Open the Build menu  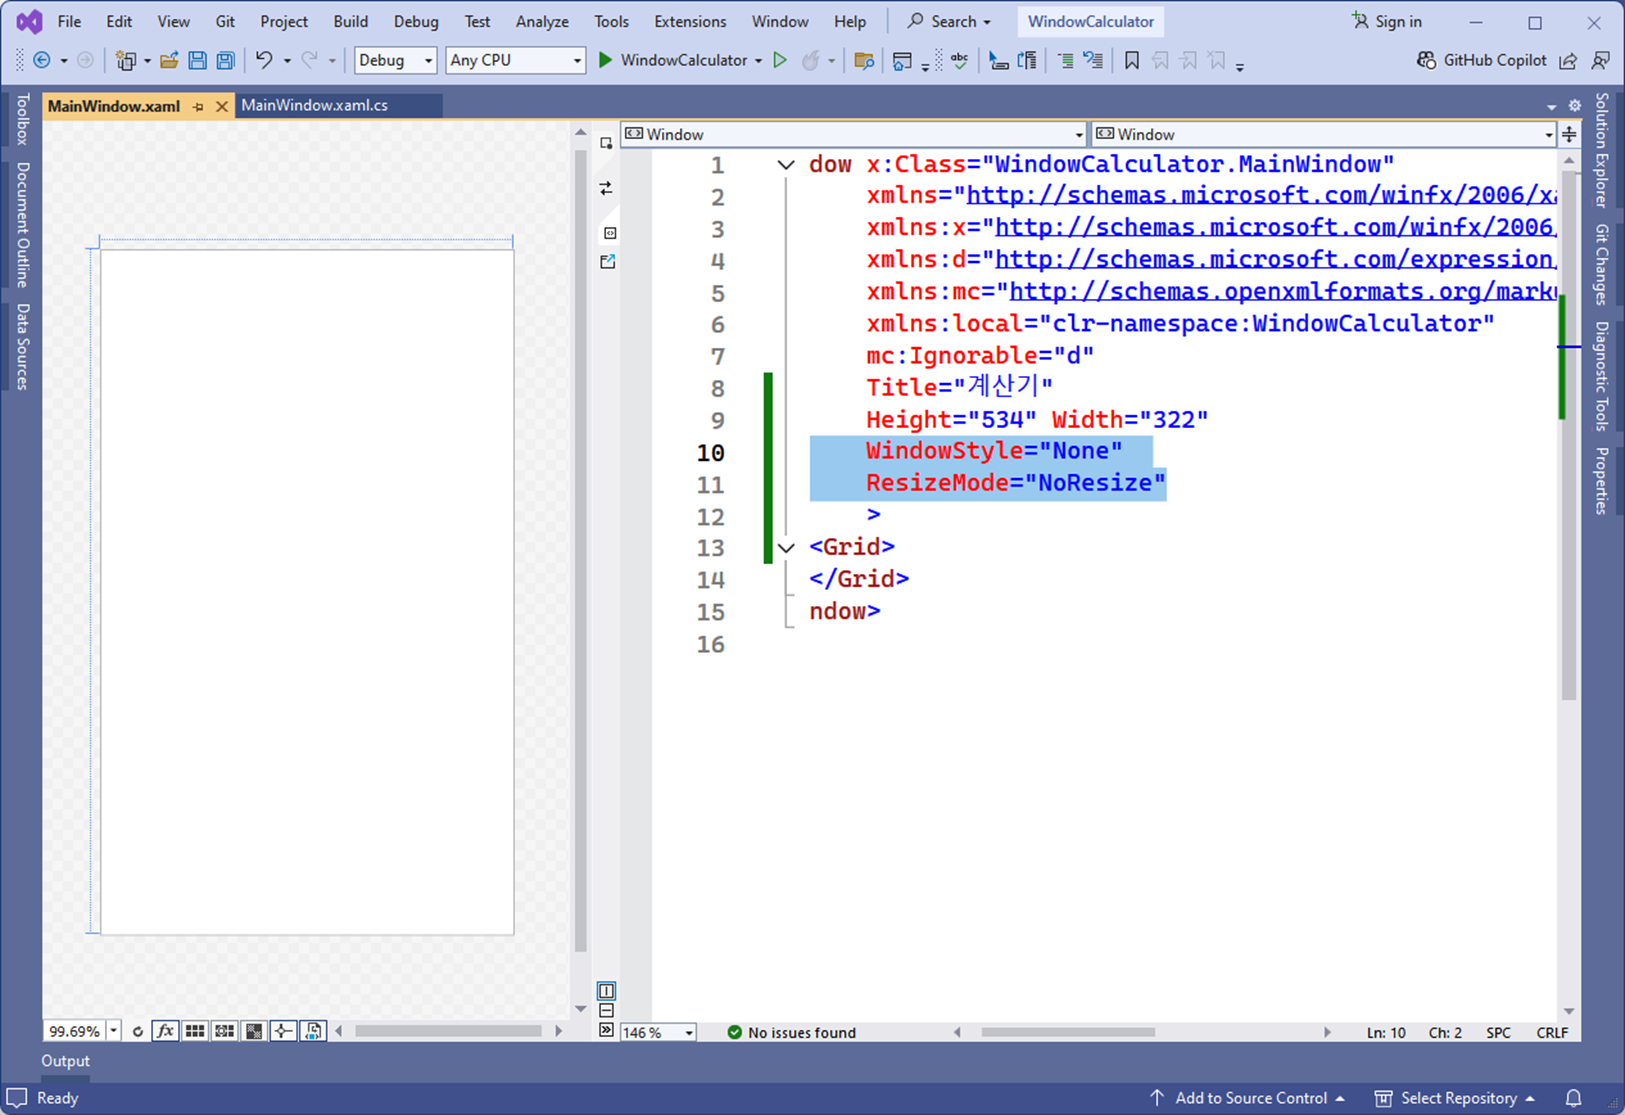(351, 21)
